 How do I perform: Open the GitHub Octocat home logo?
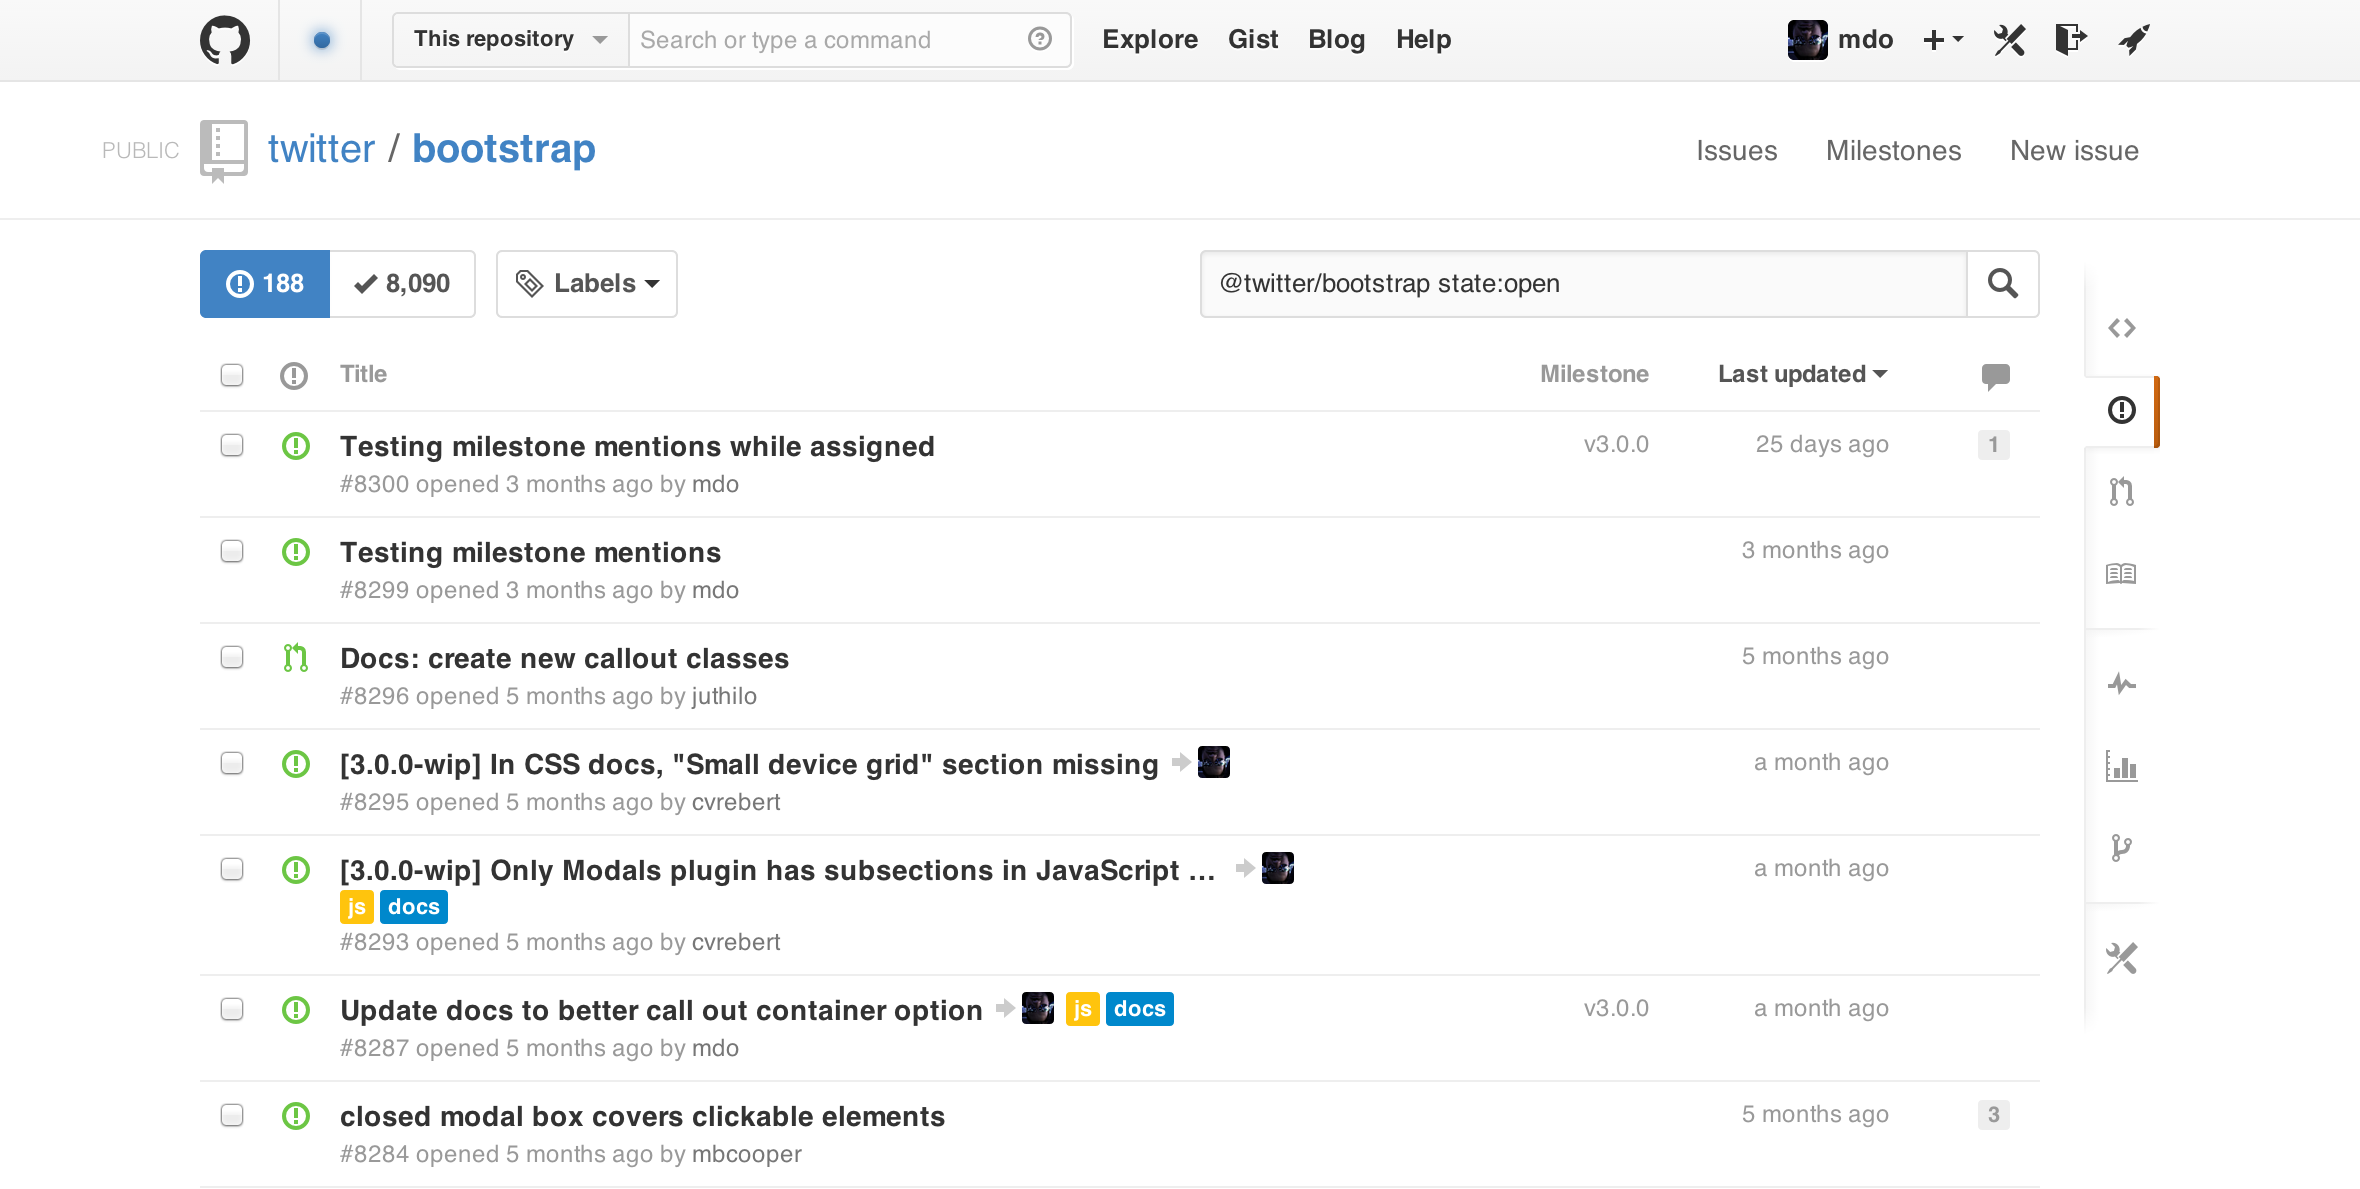225,40
